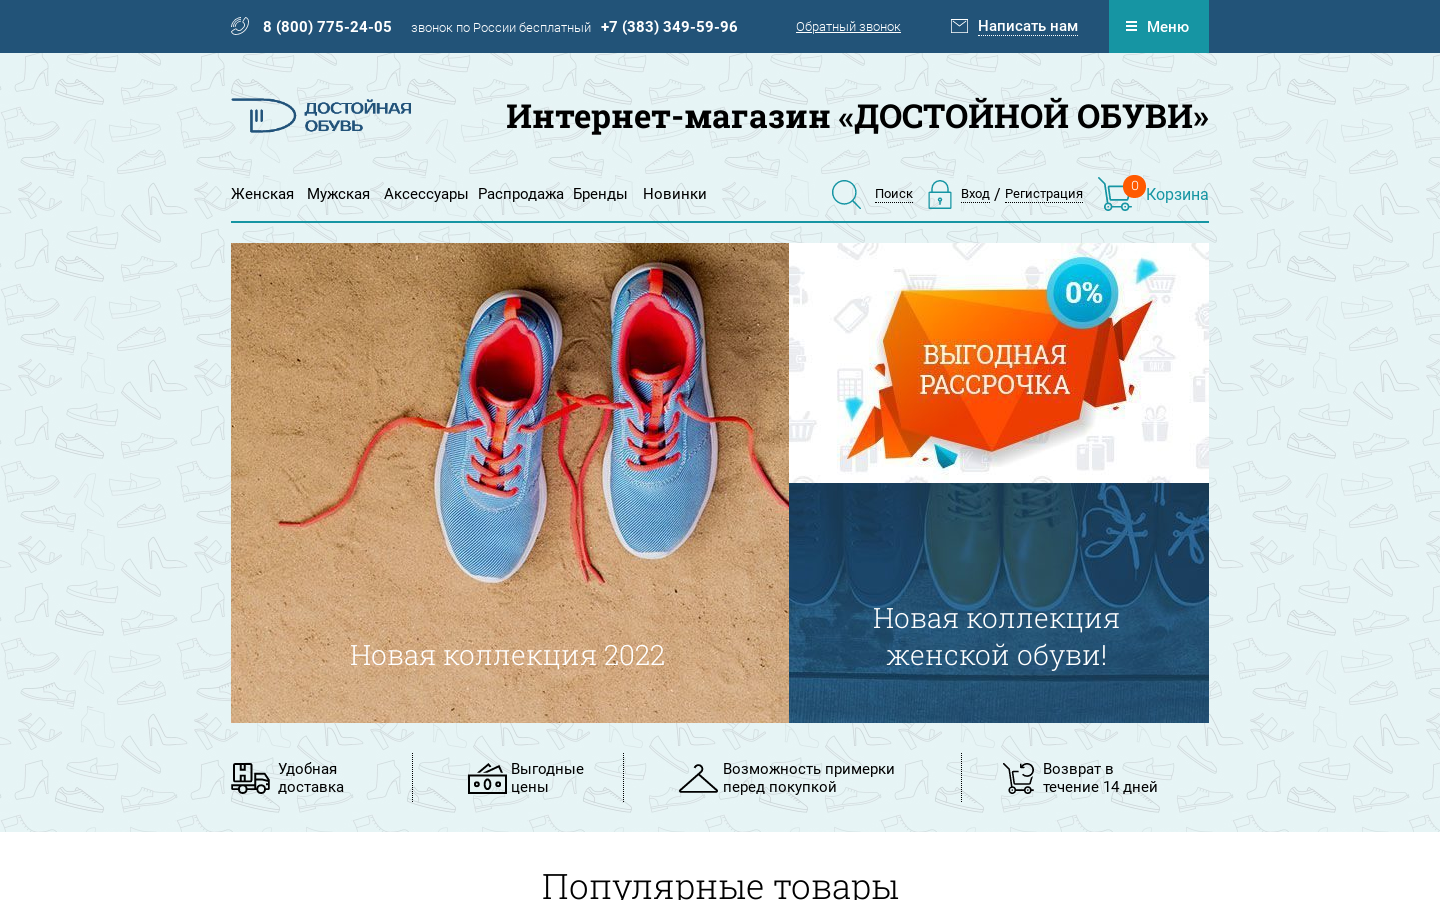The image size is (1440, 900).
Task: Click the Популярные товары heading
Action: [x=720, y=885]
